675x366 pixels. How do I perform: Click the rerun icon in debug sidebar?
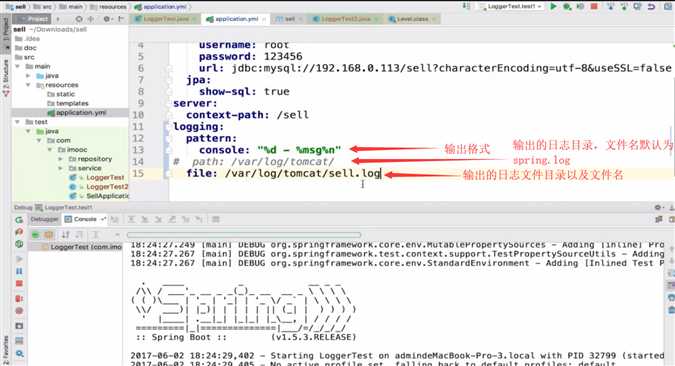[x=19, y=220]
